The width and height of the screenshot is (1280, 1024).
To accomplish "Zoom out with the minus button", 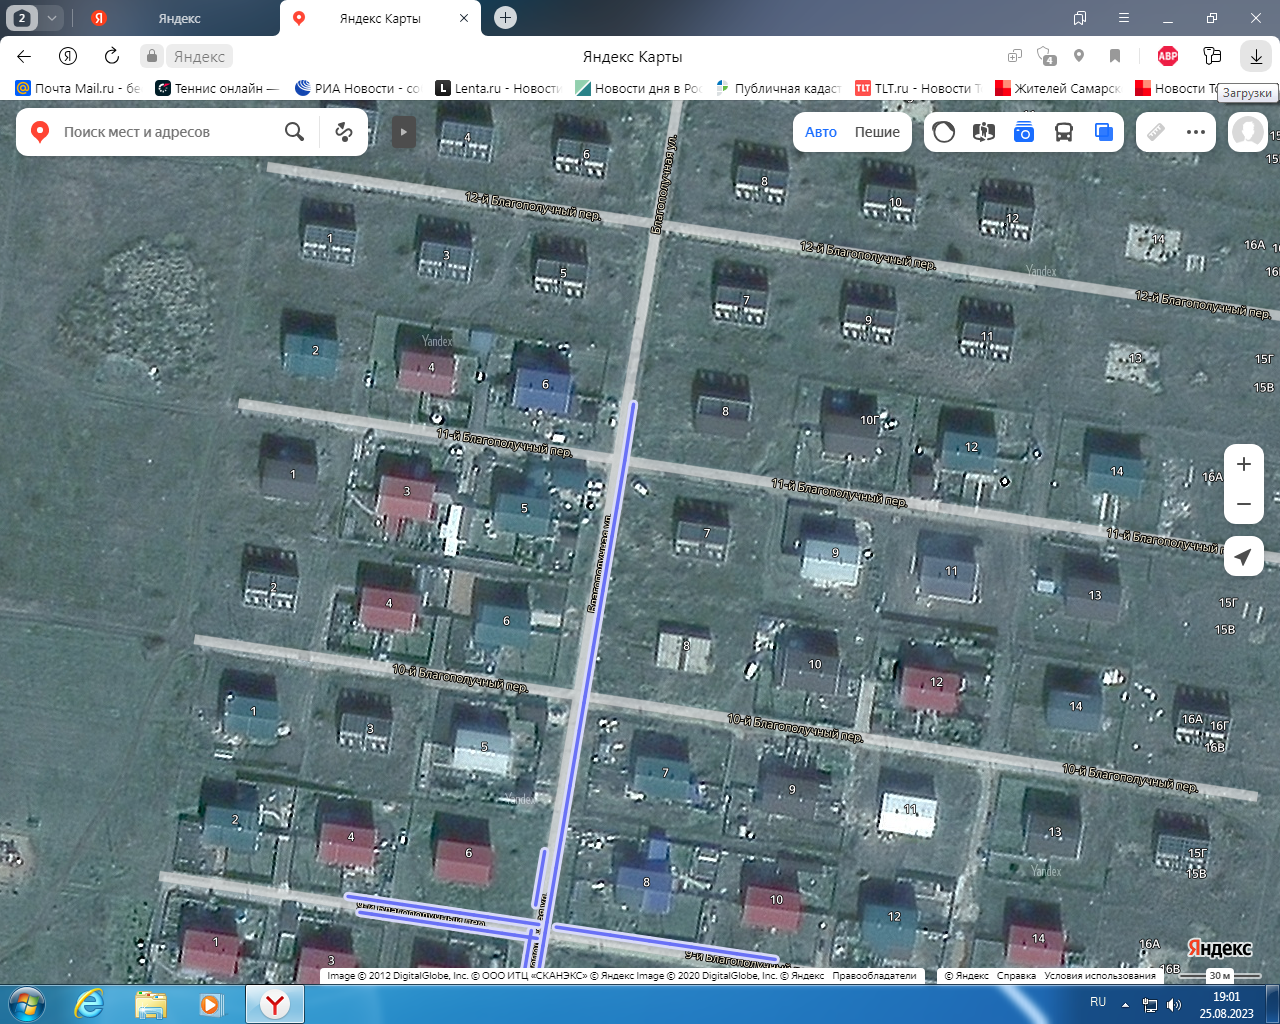I will point(1244,504).
